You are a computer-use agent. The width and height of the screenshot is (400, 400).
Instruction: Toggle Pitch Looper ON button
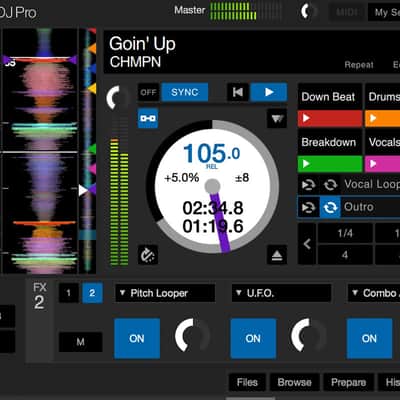(x=137, y=338)
